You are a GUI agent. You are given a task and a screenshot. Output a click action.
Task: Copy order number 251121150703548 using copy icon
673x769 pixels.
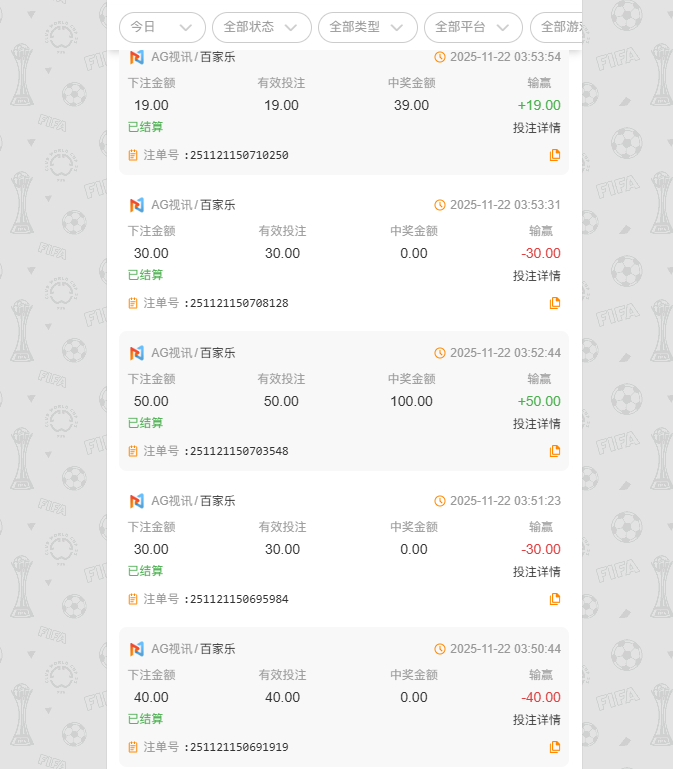(x=555, y=451)
